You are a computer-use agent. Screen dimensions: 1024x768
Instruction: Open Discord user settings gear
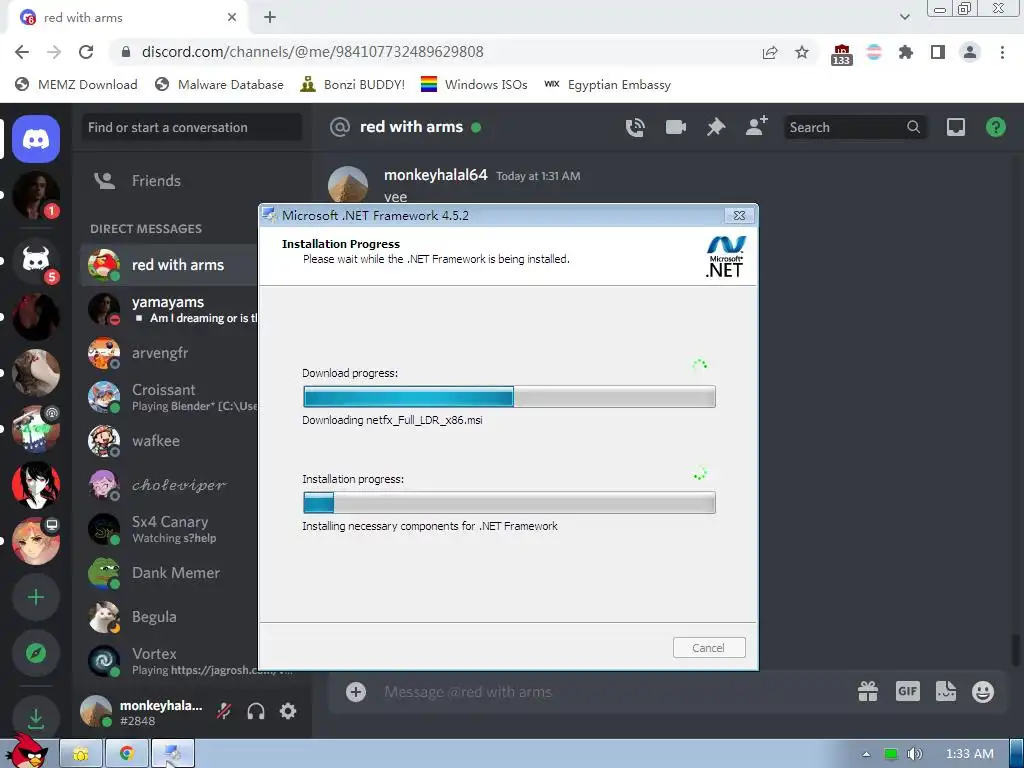tap(288, 711)
